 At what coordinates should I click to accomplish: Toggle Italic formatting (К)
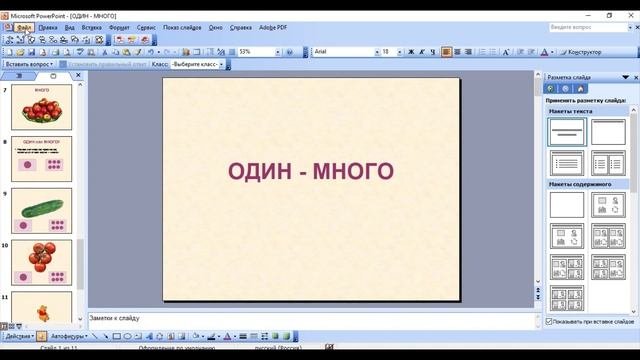(422, 52)
